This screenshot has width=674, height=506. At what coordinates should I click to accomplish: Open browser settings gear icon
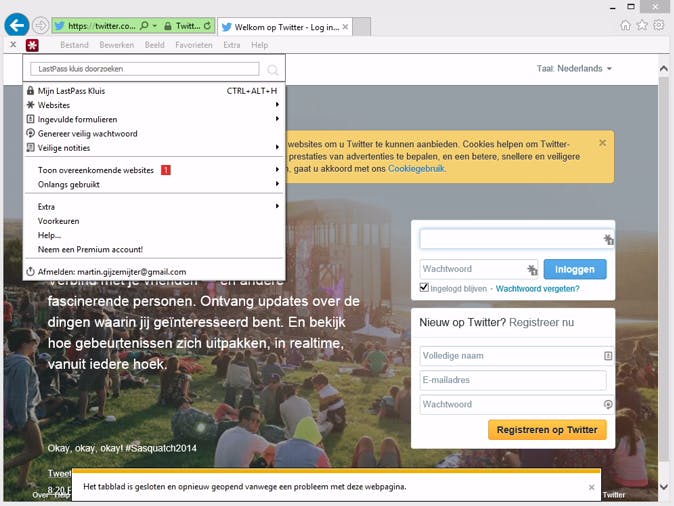659,25
